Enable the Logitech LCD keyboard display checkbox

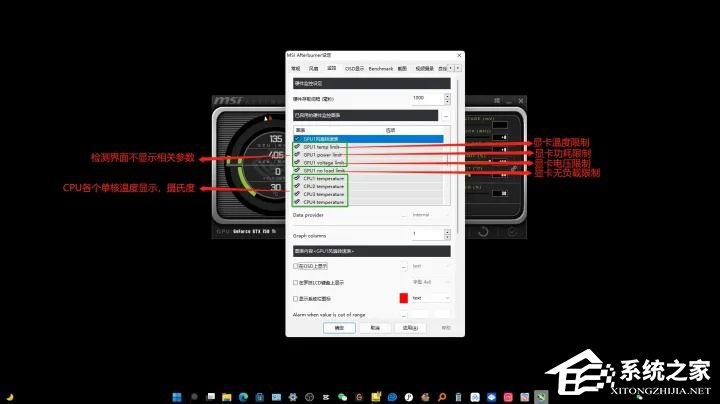tap(296, 282)
